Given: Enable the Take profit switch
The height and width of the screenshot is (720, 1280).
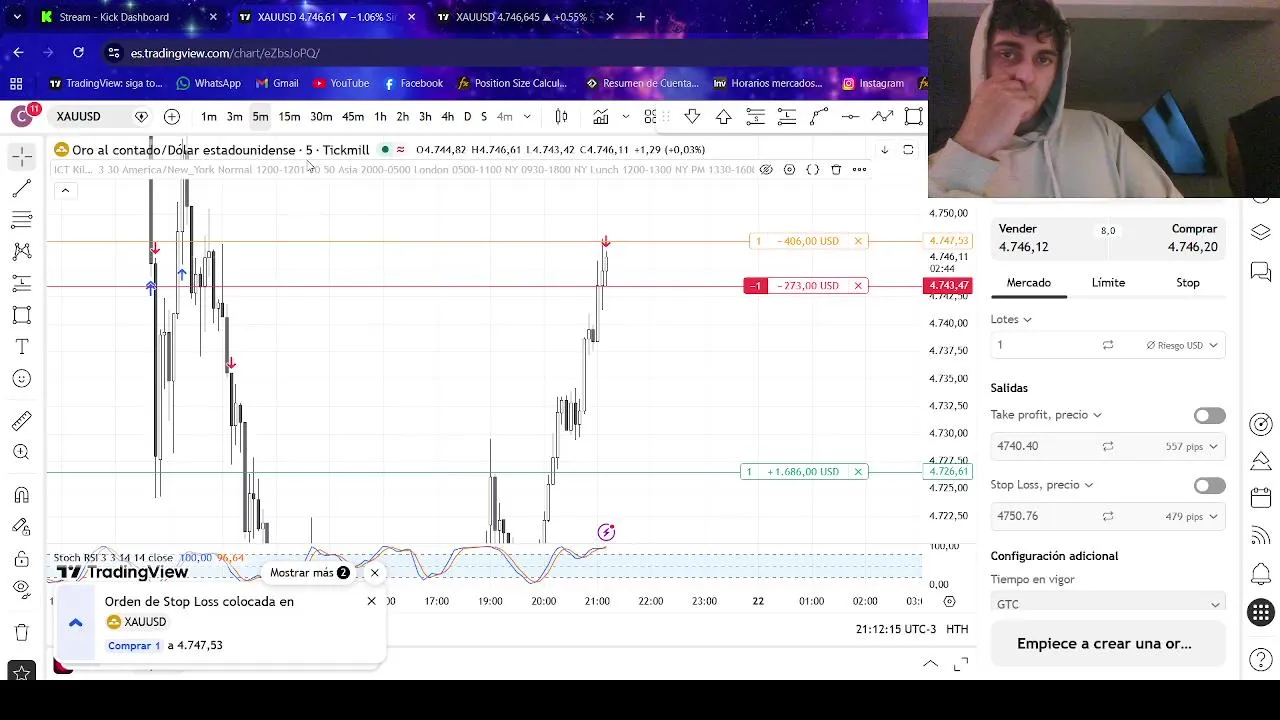Looking at the screenshot, I should pos(1209,415).
